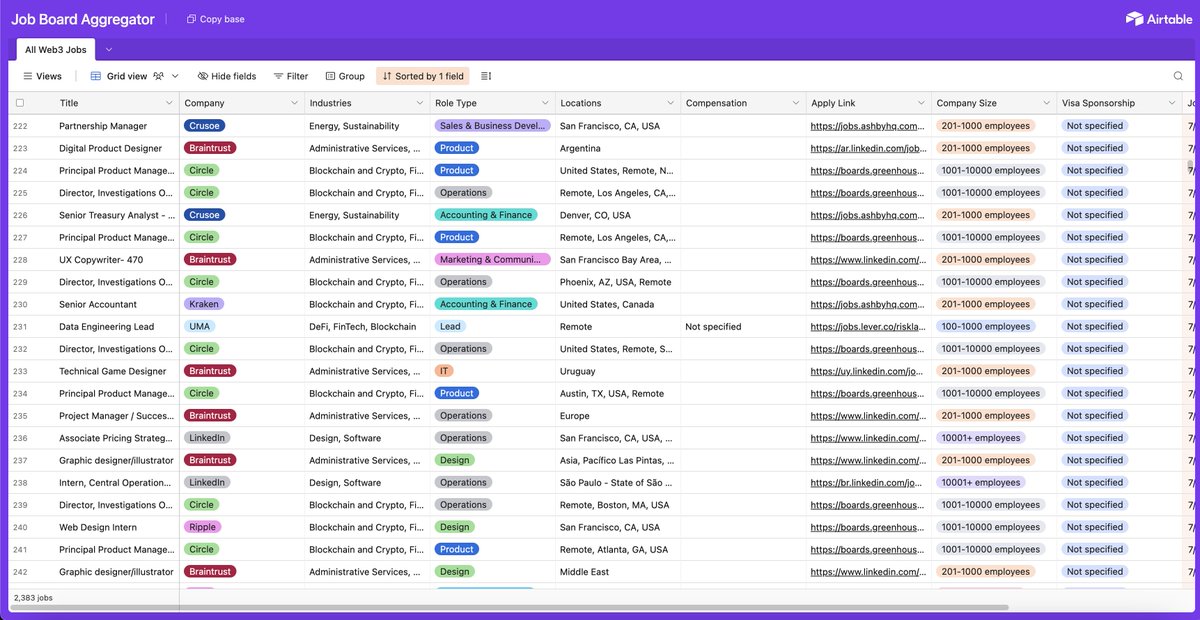Click the Europe location cell
The height and width of the screenshot is (620, 1200).
tap(618, 416)
